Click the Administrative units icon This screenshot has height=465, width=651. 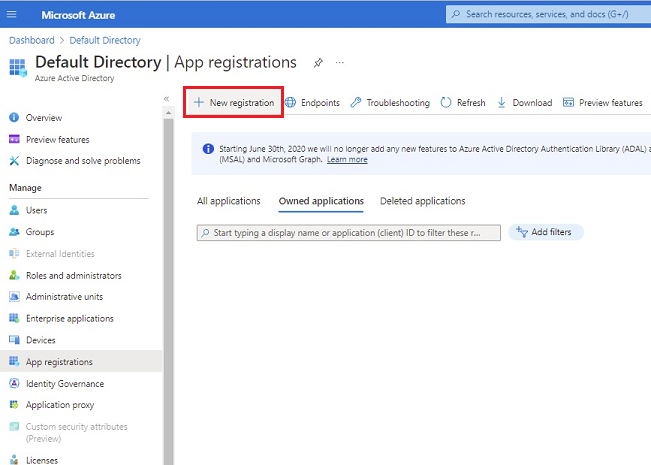pos(14,296)
